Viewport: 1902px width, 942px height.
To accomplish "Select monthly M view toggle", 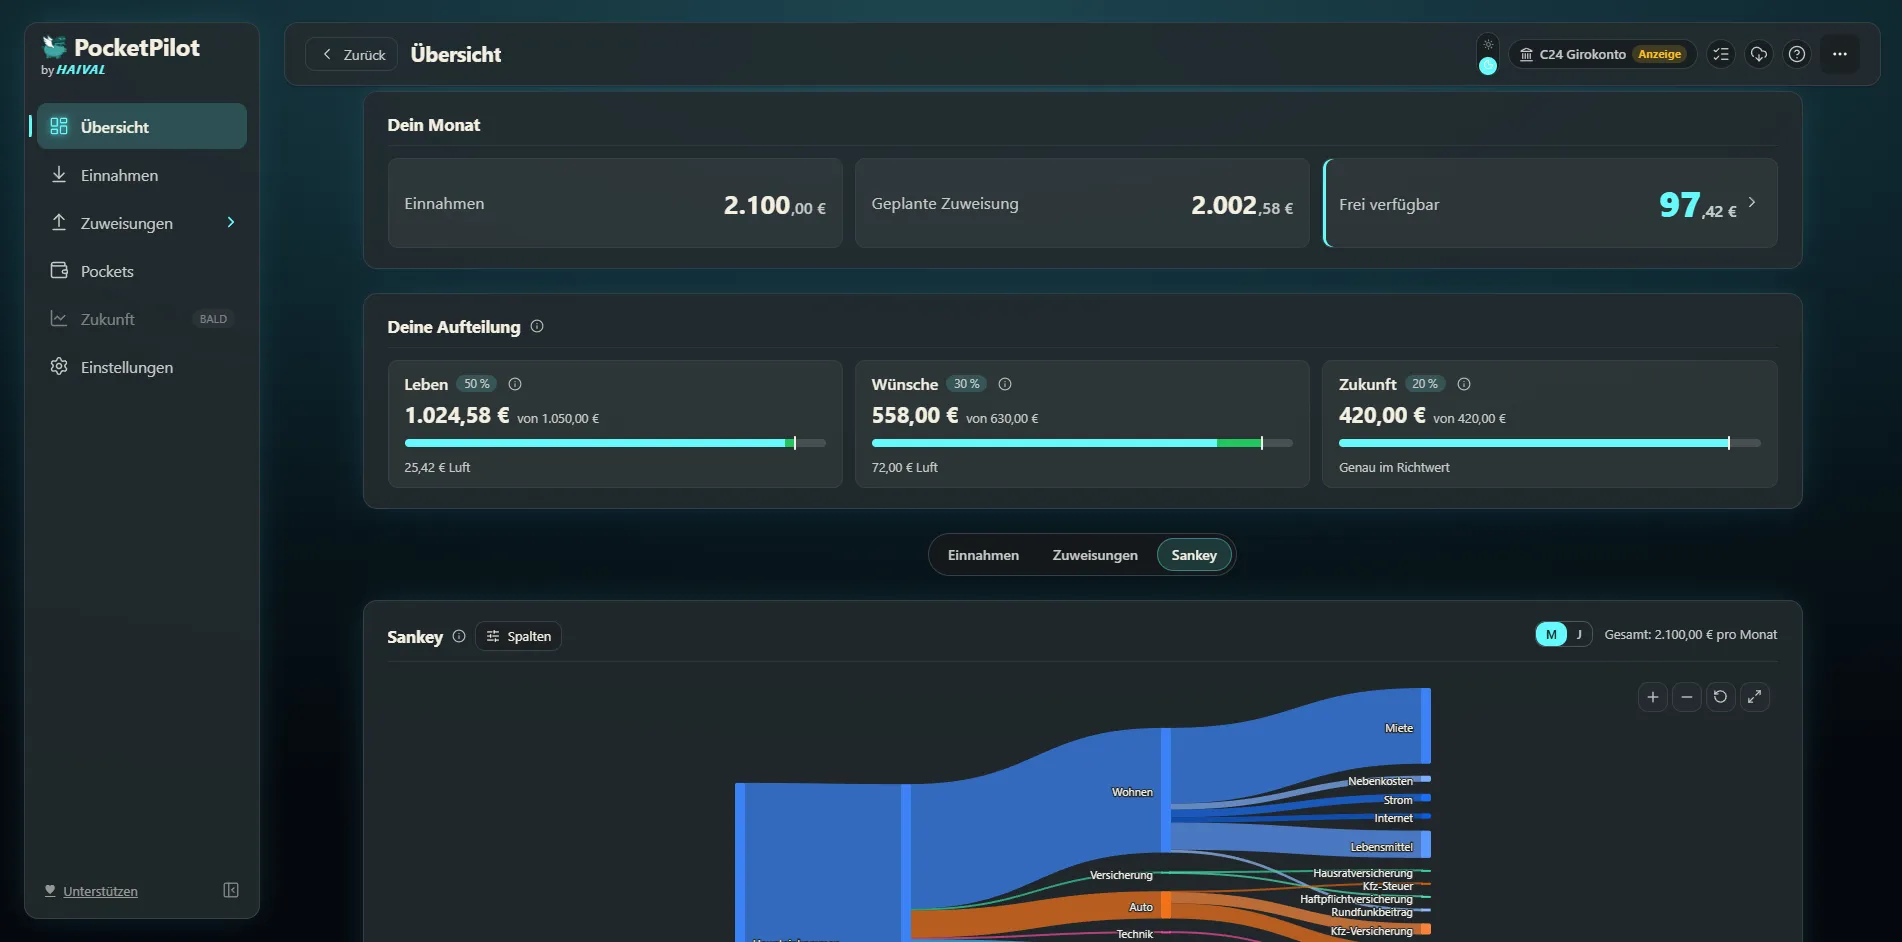I will (x=1551, y=634).
